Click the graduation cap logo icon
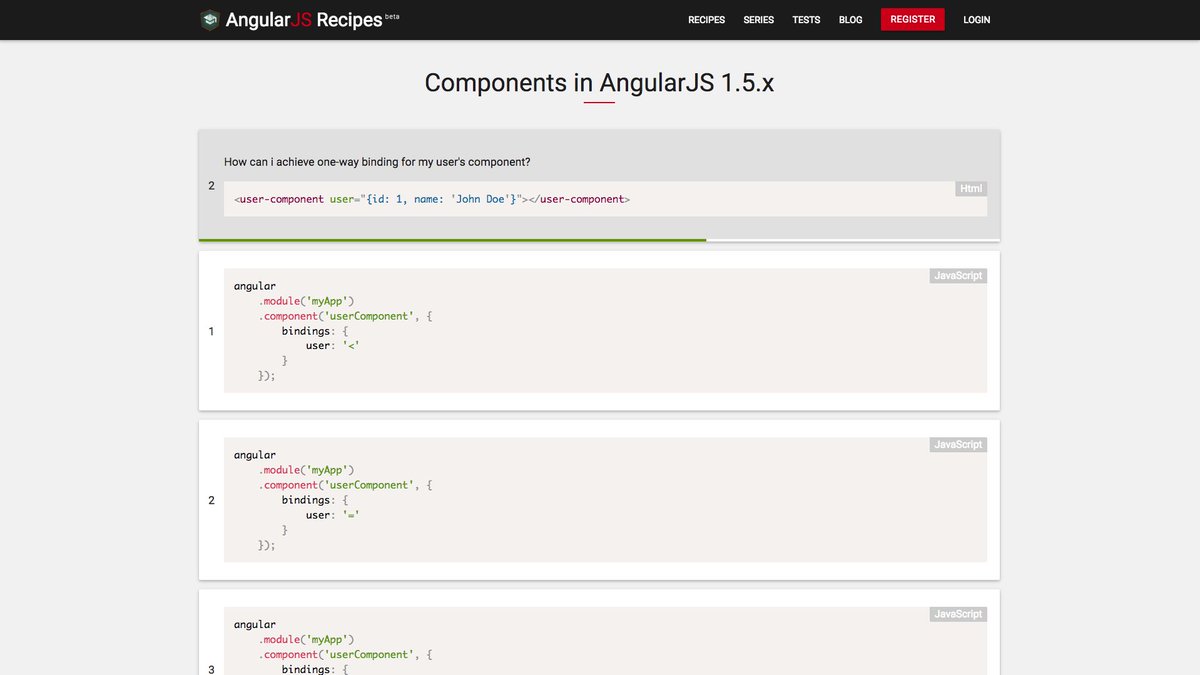This screenshot has width=1200, height=675. pos(210,19)
